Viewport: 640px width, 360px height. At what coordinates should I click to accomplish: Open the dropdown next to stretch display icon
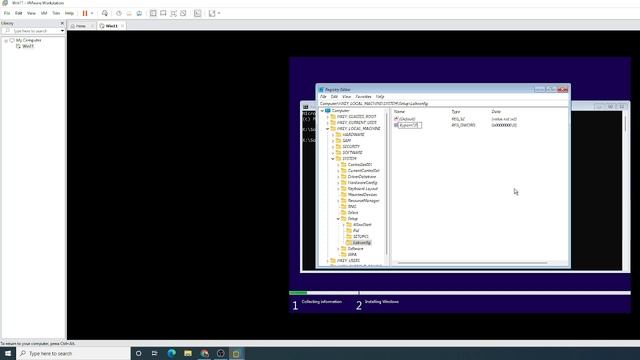point(219,13)
